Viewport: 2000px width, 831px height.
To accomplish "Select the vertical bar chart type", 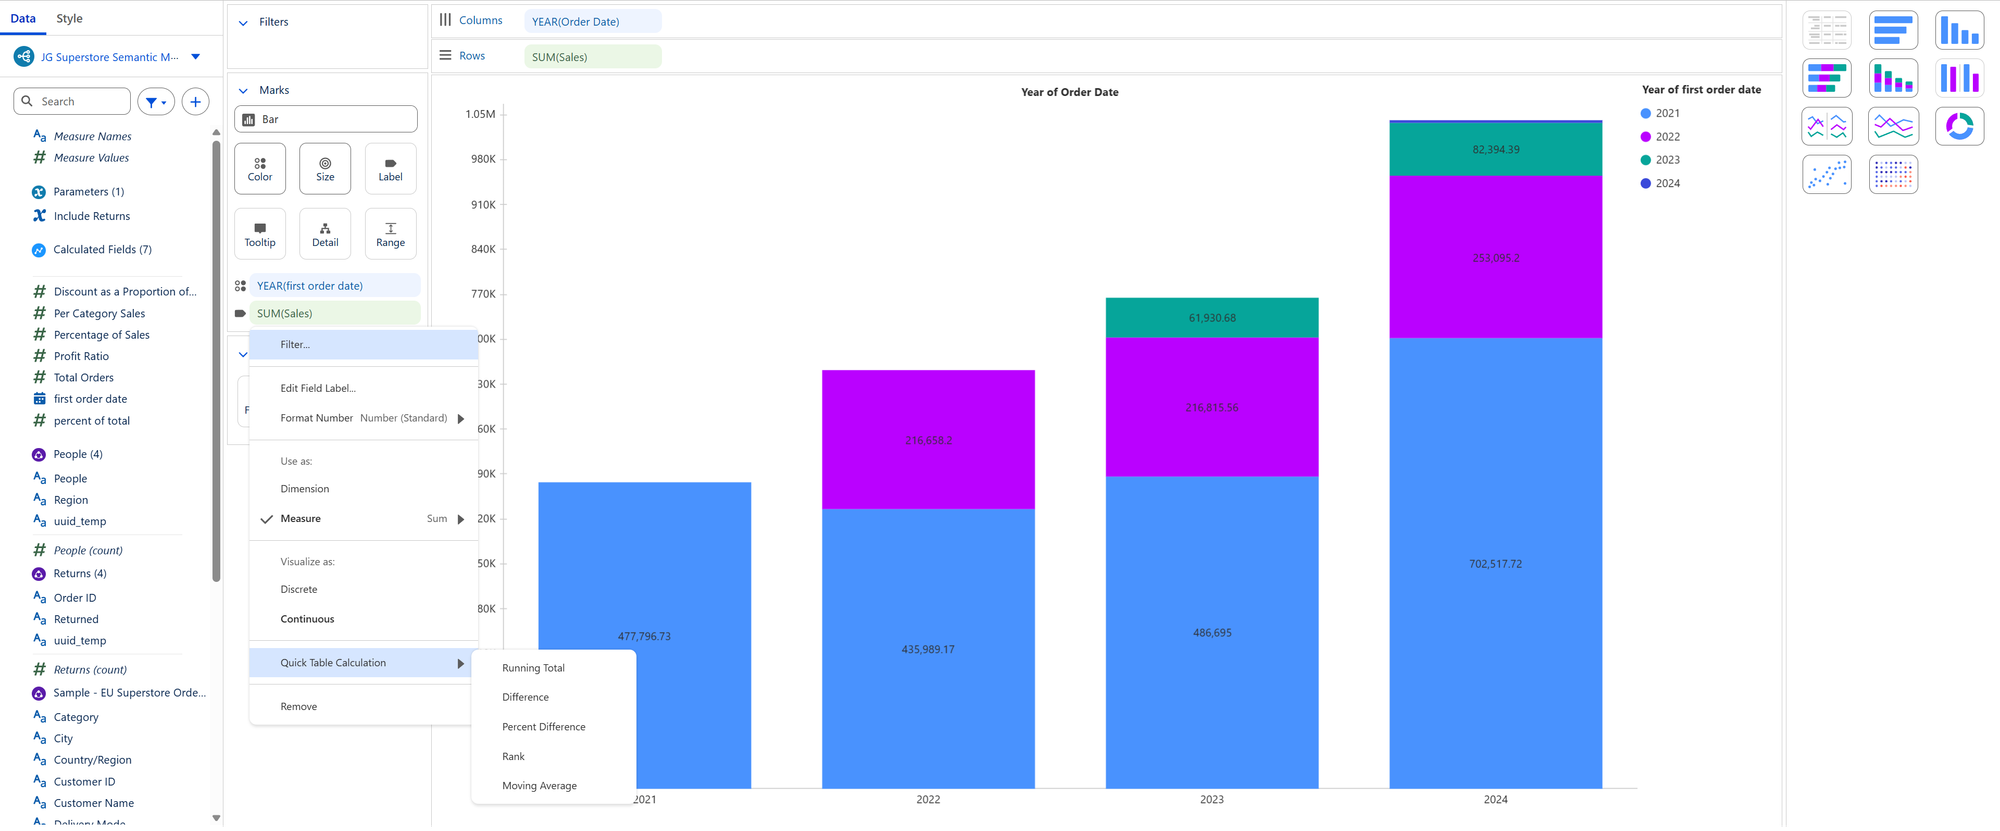I will click(1959, 30).
